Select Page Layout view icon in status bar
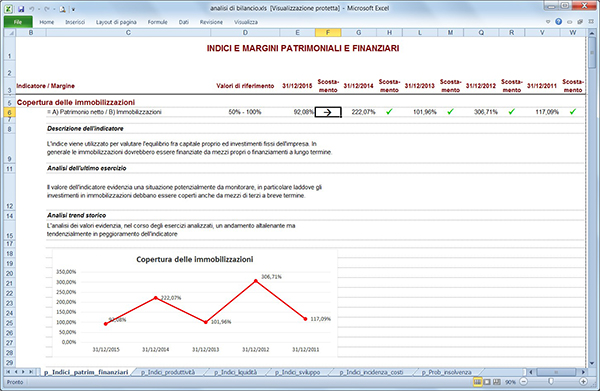Image resolution: width=600 pixels, height=391 pixels. (487, 382)
